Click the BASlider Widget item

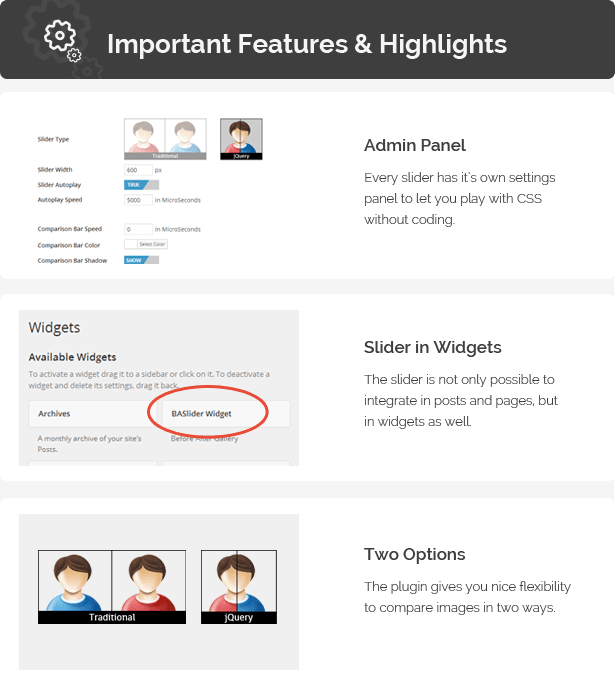point(210,412)
